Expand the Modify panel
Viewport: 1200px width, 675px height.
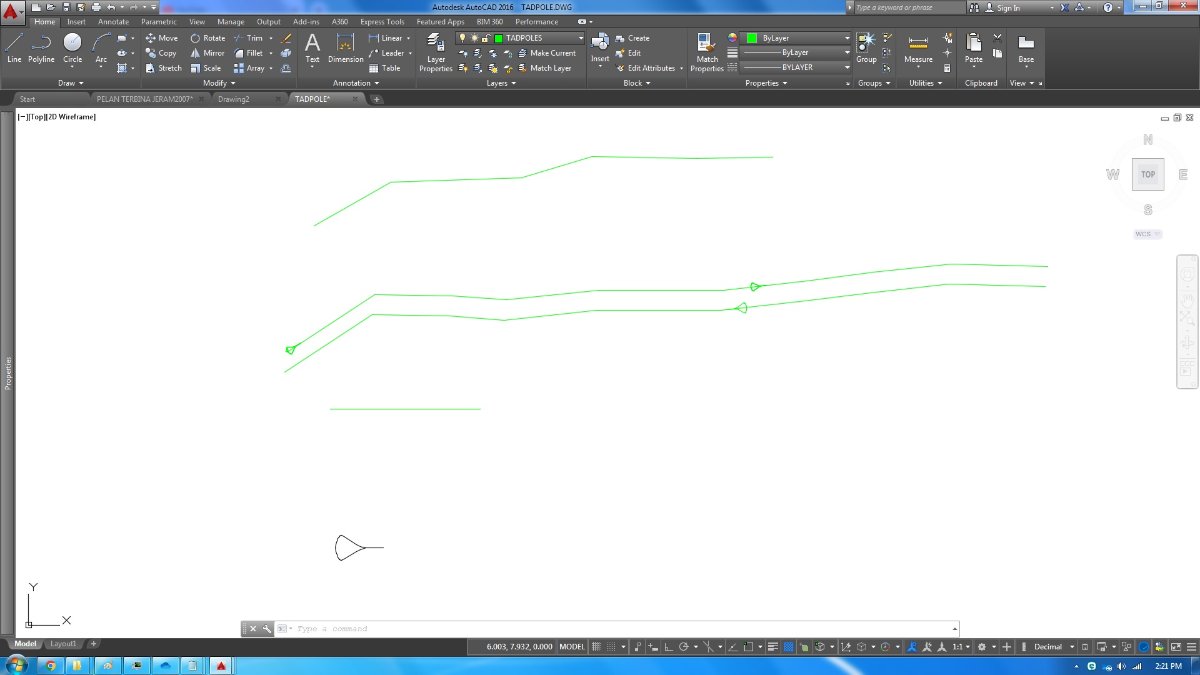[218, 83]
